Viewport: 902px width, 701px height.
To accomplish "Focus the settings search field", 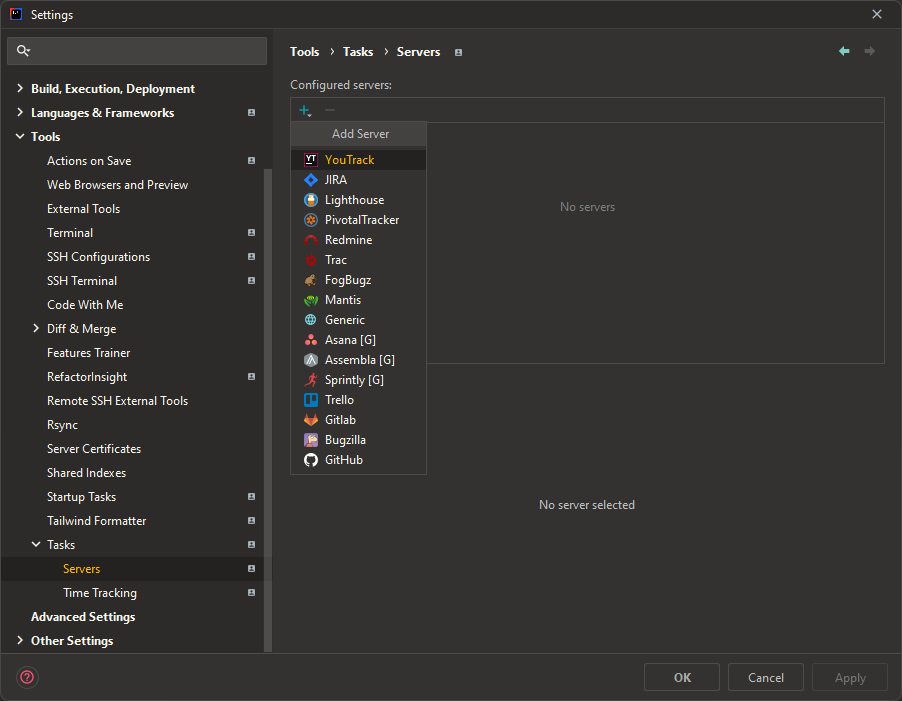I will coord(137,51).
